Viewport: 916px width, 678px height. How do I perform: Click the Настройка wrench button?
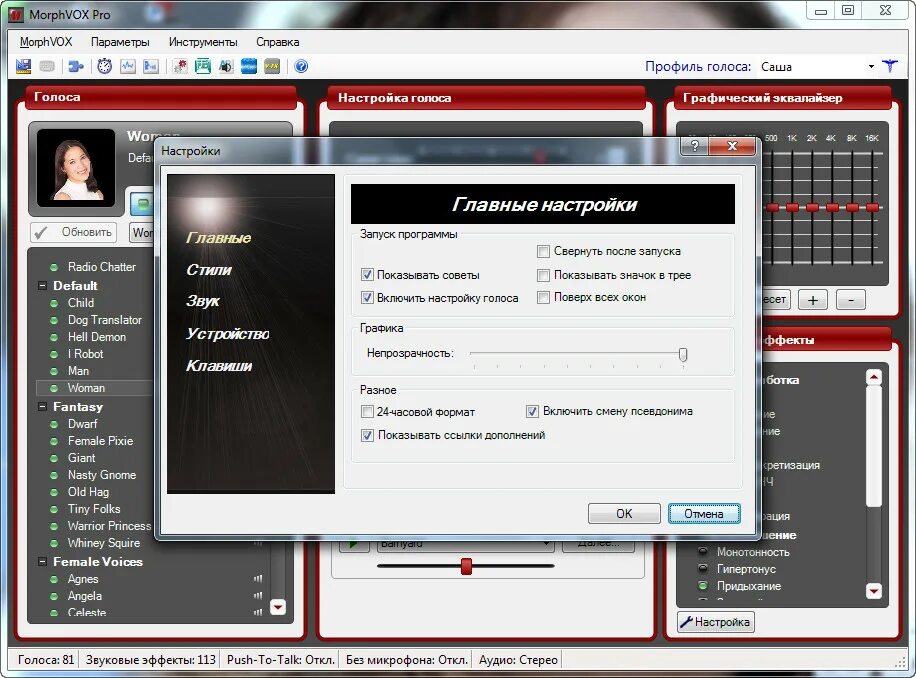[x=716, y=622]
